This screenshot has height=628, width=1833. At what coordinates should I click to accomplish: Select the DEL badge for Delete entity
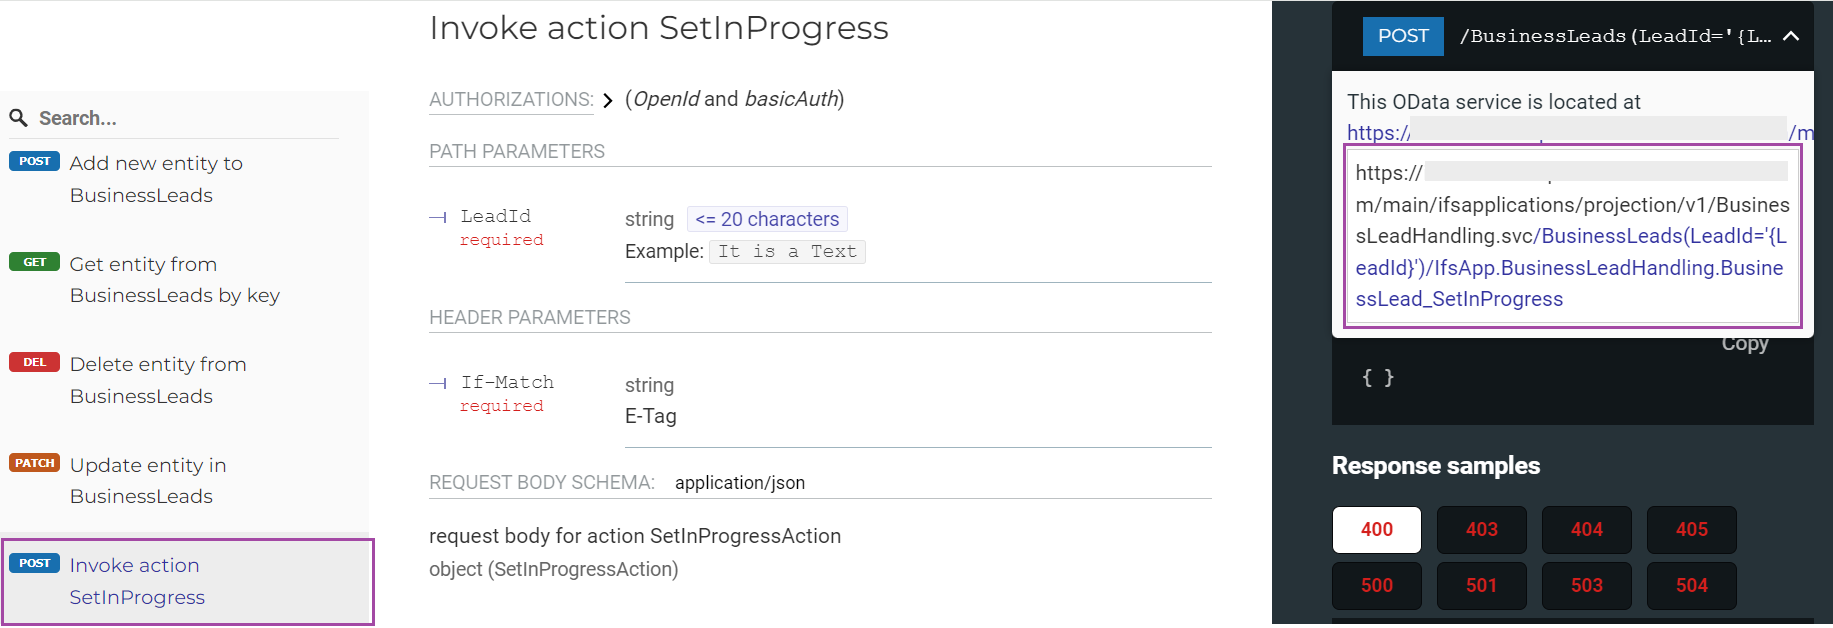[34, 362]
